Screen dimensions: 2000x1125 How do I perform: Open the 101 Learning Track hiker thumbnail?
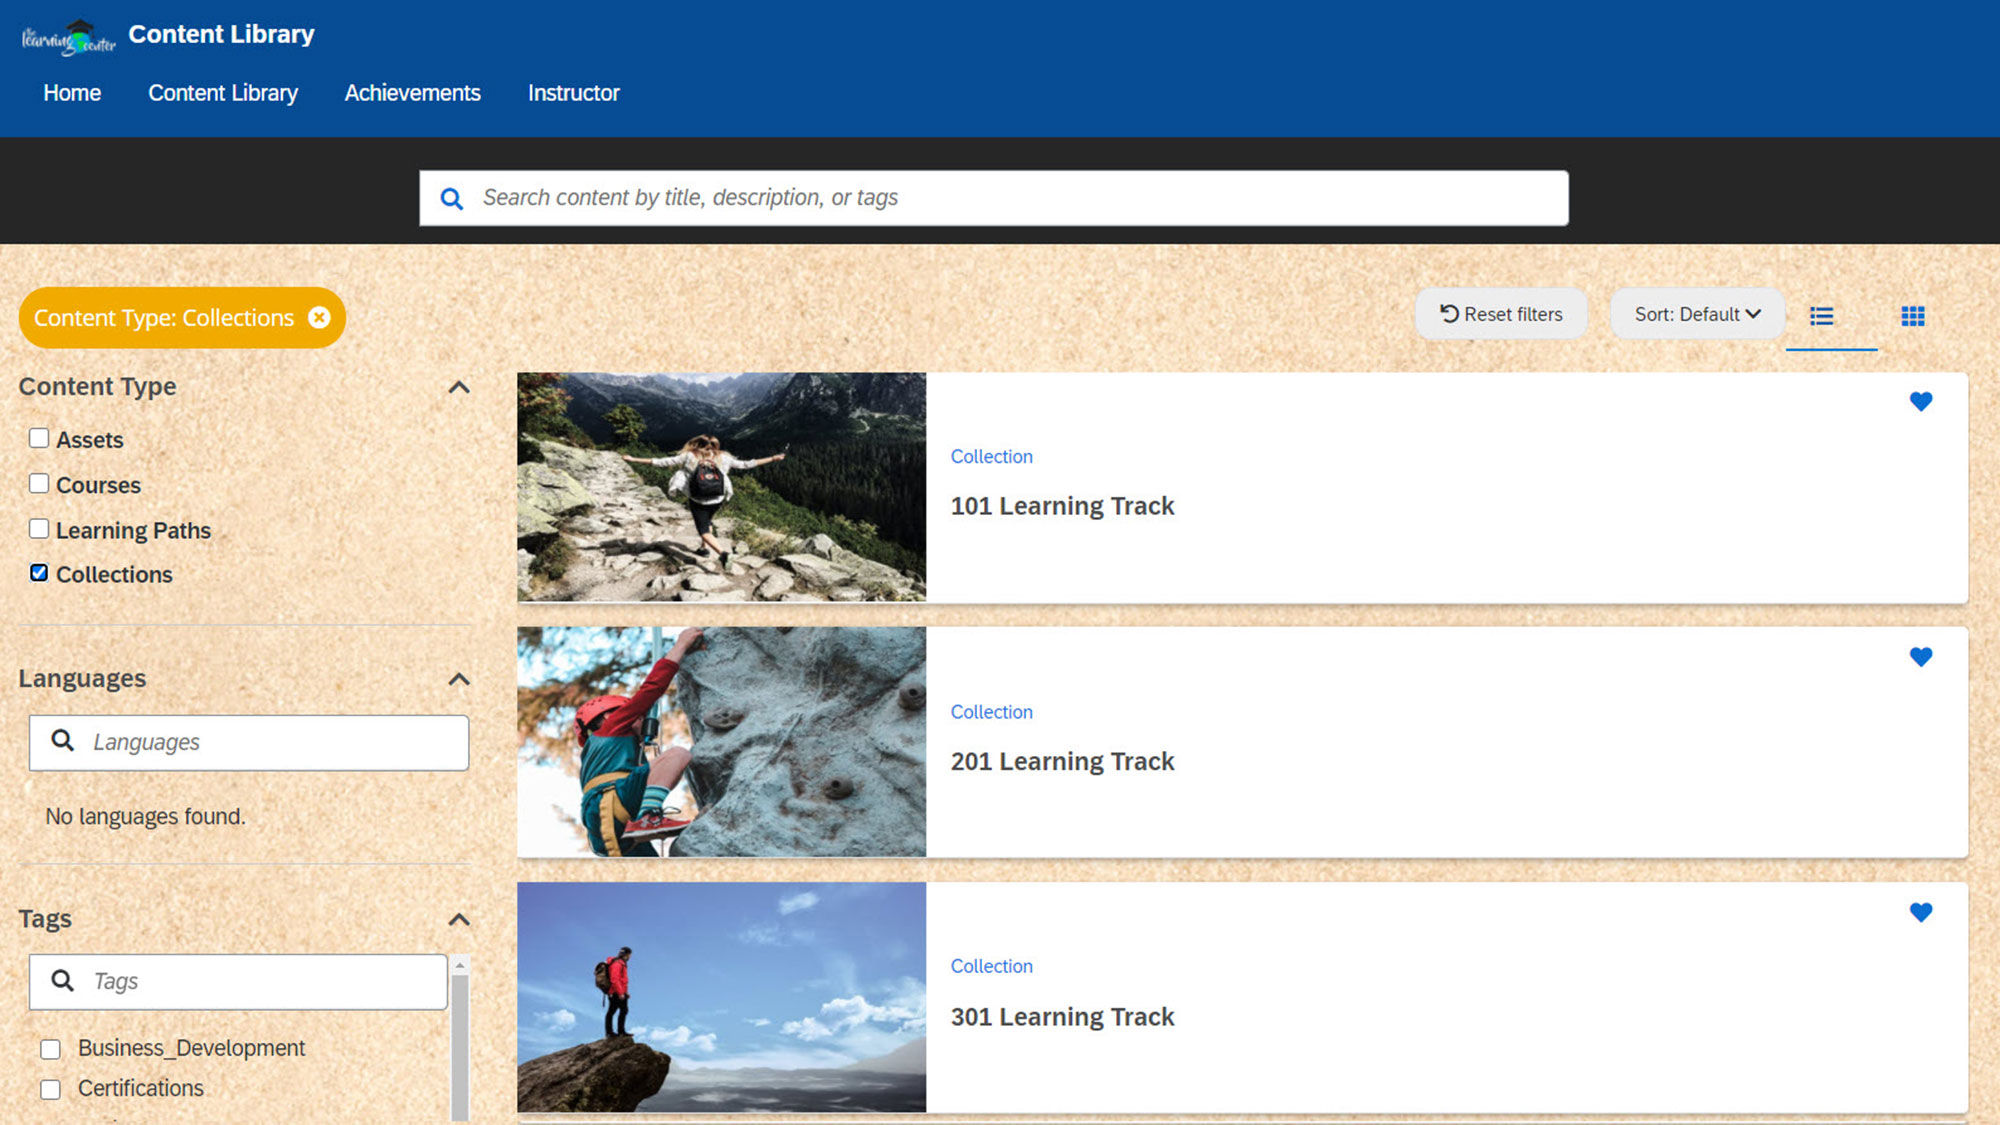(x=721, y=487)
